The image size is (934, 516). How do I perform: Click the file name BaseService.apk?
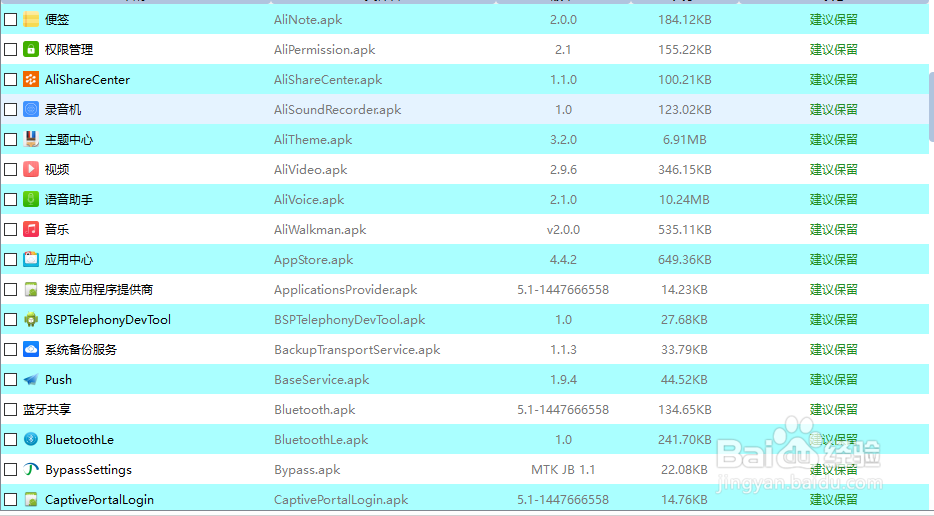pos(322,380)
